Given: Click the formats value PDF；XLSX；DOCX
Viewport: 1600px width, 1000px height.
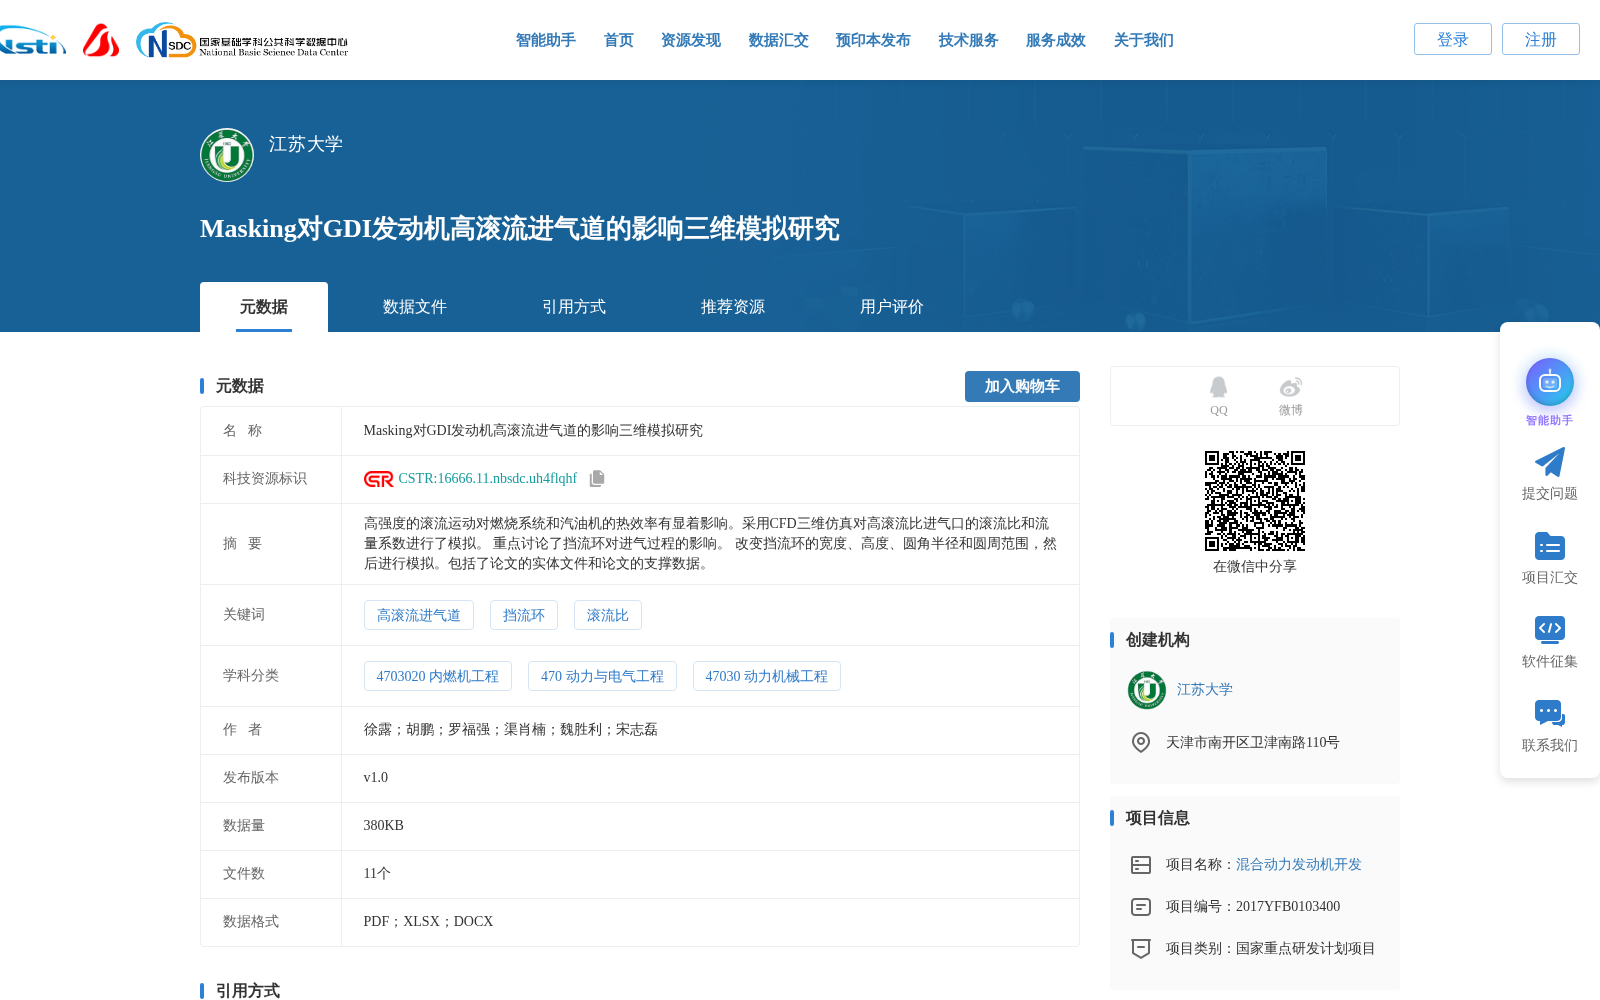Looking at the screenshot, I should [429, 922].
